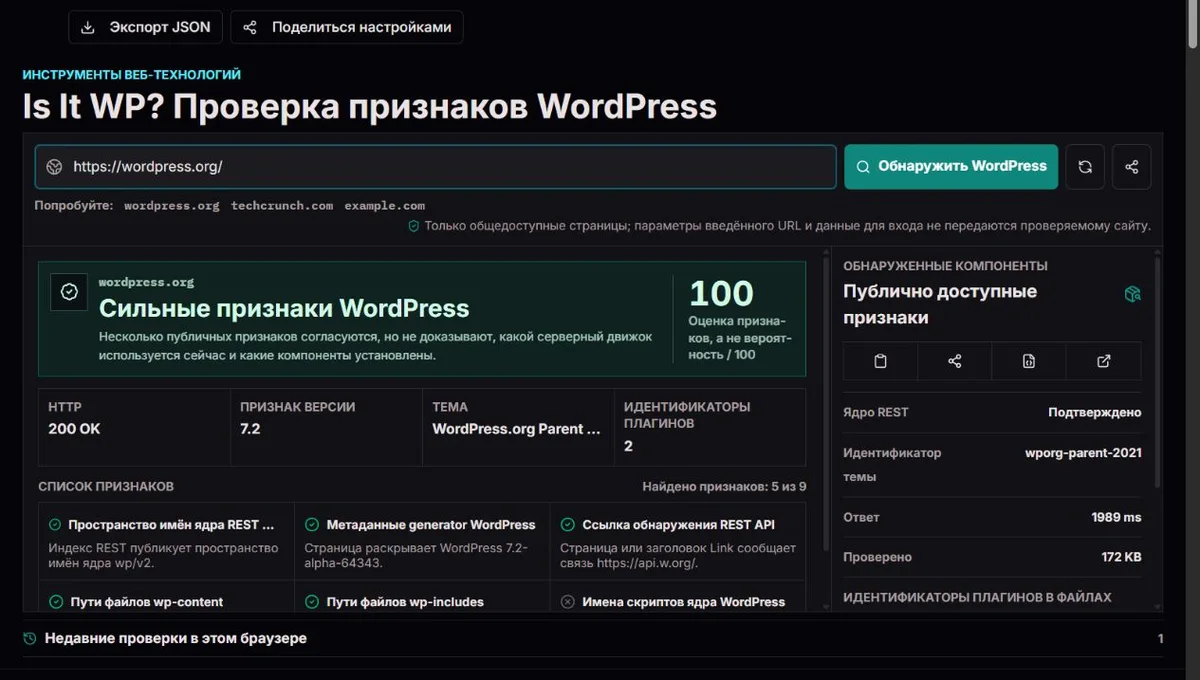Viewport: 1200px width, 680px height.
Task: Click the share icon beside the refresh button
Action: tap(1132, 167)
